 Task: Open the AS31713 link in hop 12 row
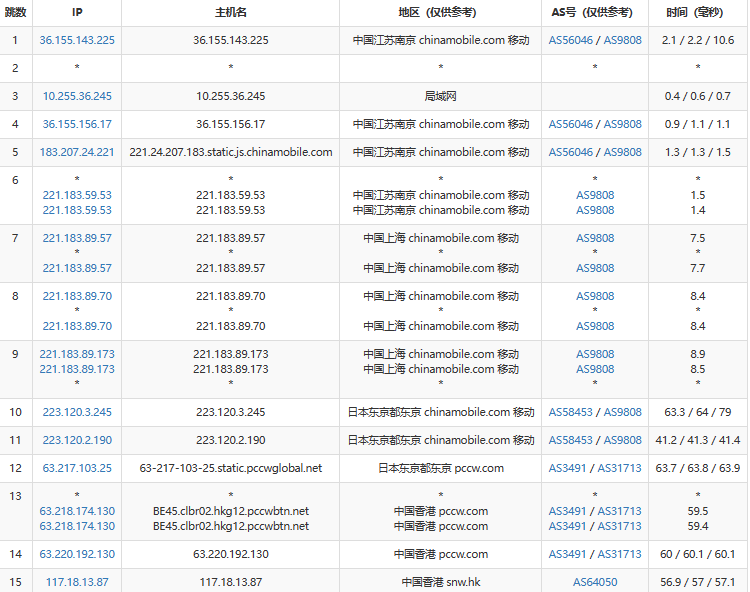619,468
